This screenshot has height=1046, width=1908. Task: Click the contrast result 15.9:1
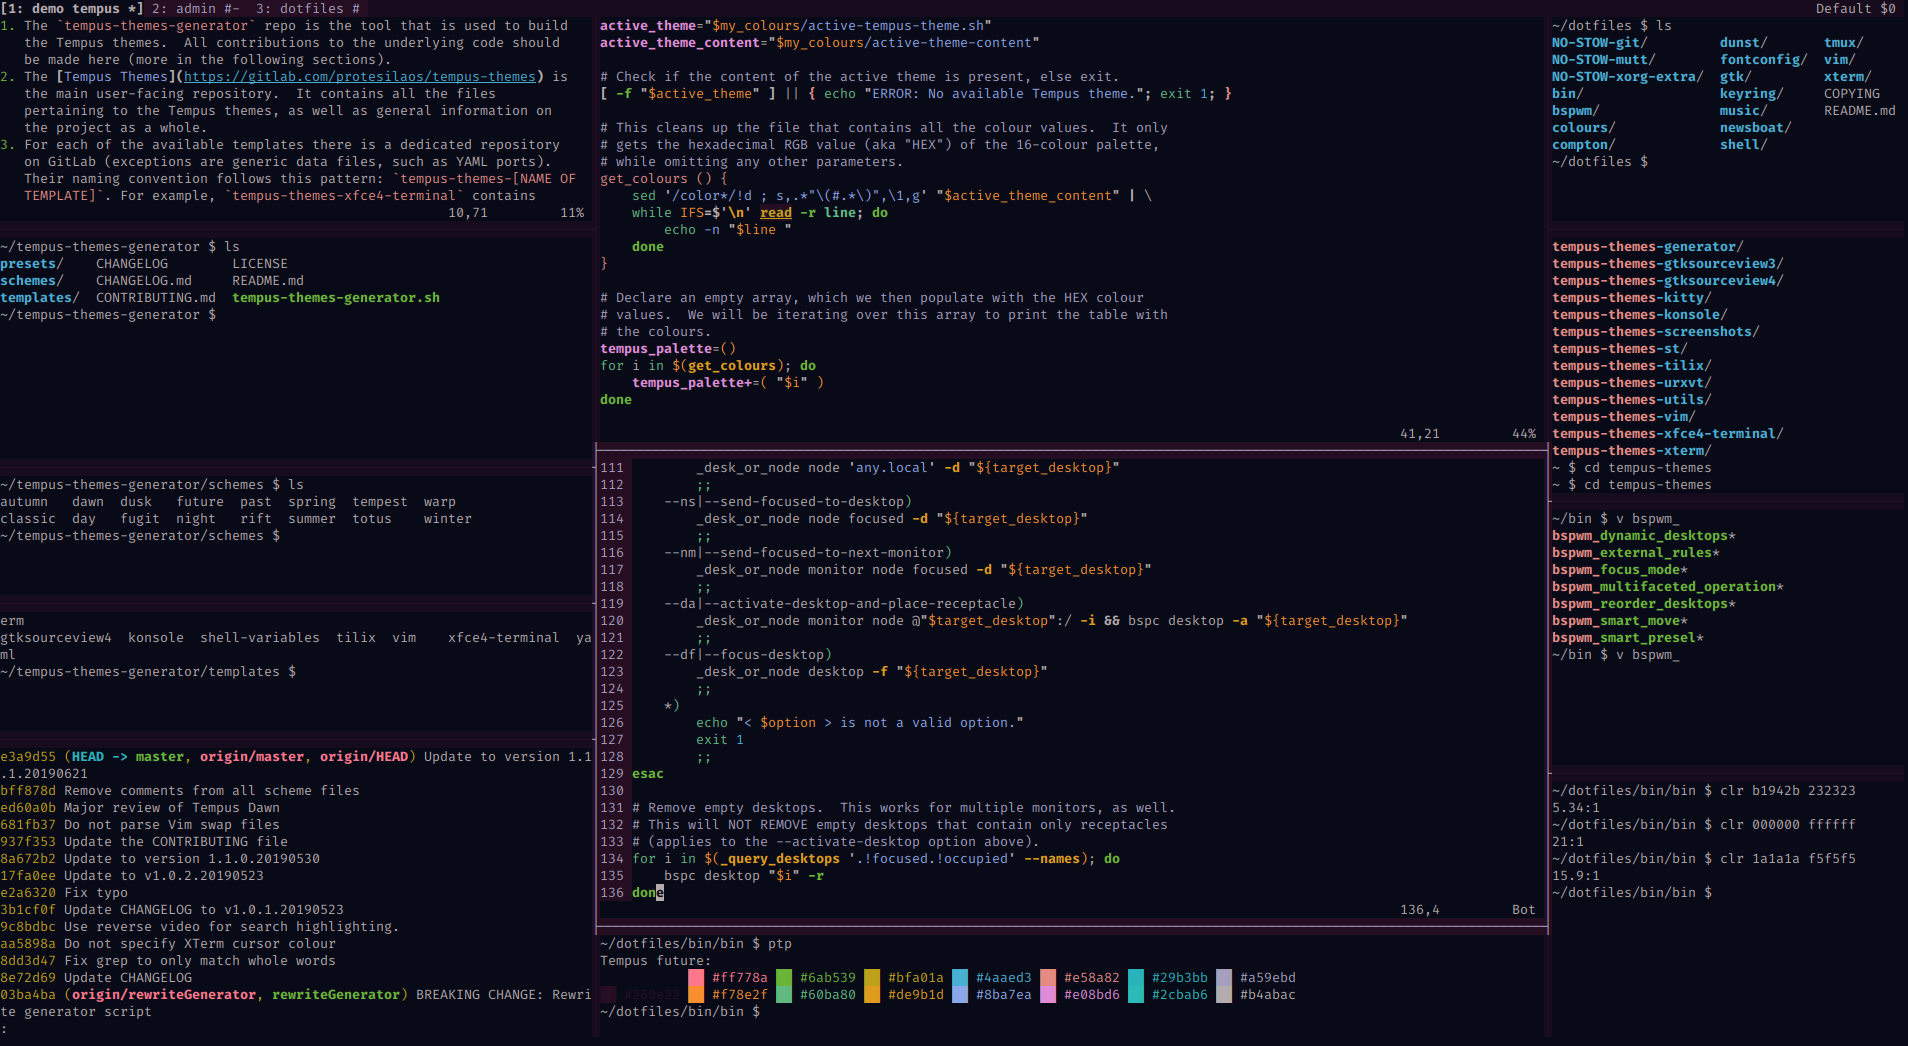tap(1576, 876)
